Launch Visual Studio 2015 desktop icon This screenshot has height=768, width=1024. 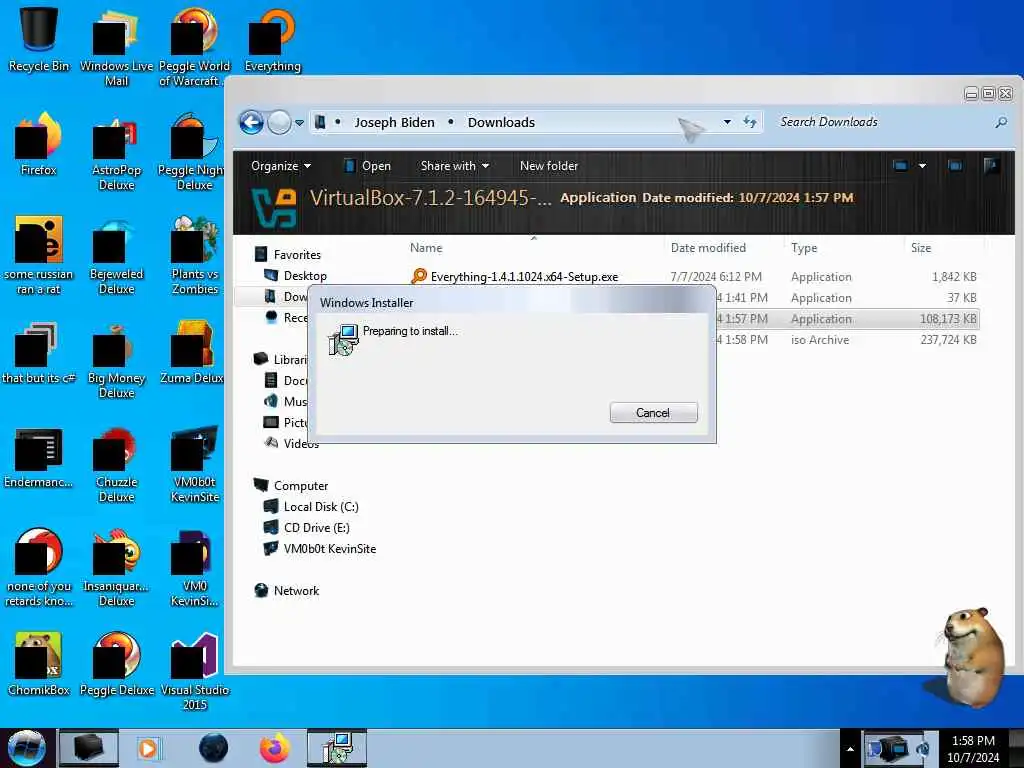194,671
